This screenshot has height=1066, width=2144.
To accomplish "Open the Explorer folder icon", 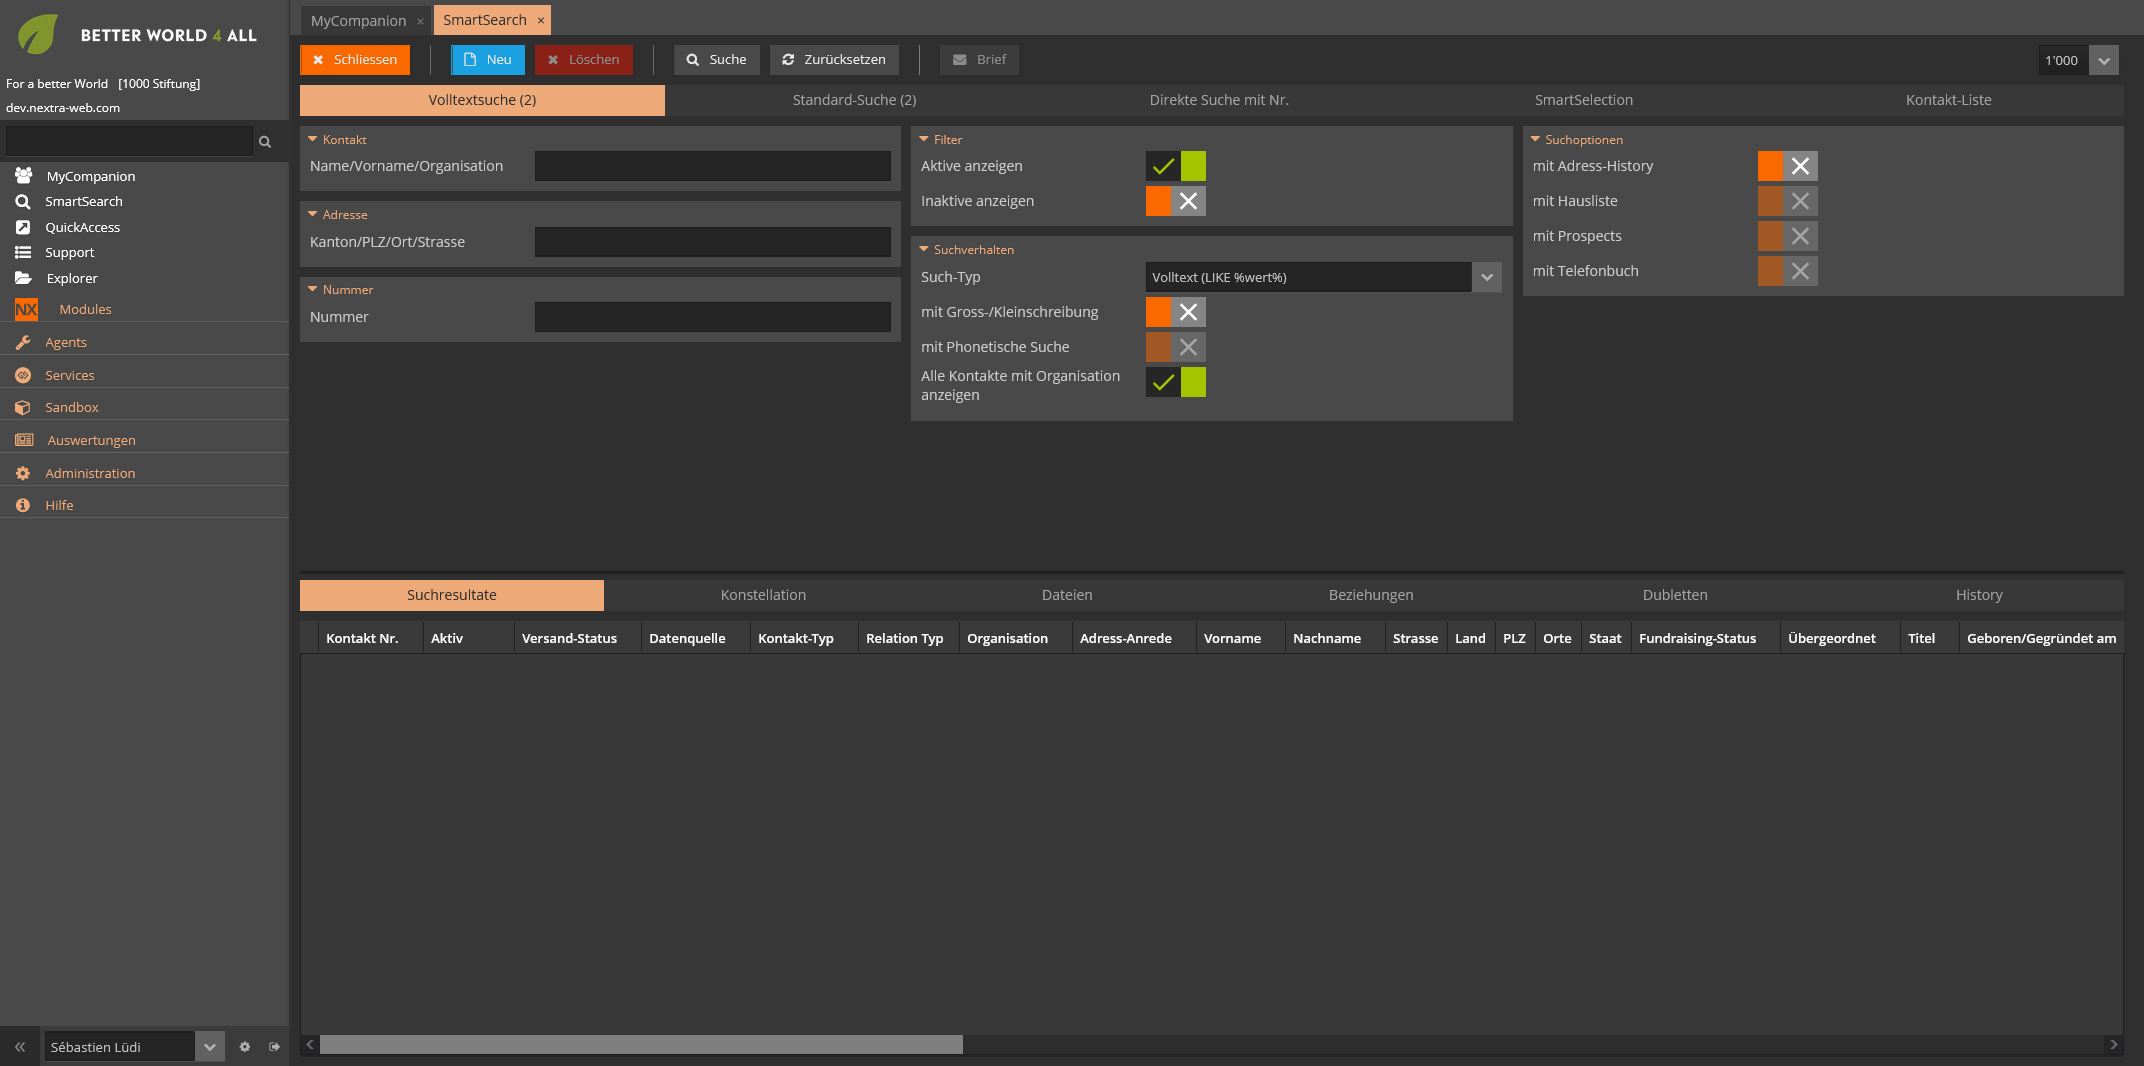I will 23,278.
